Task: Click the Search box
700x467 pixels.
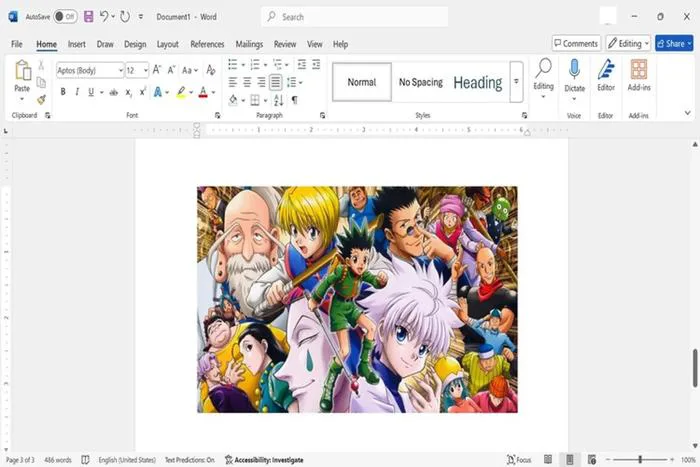Action: point(354,17)
